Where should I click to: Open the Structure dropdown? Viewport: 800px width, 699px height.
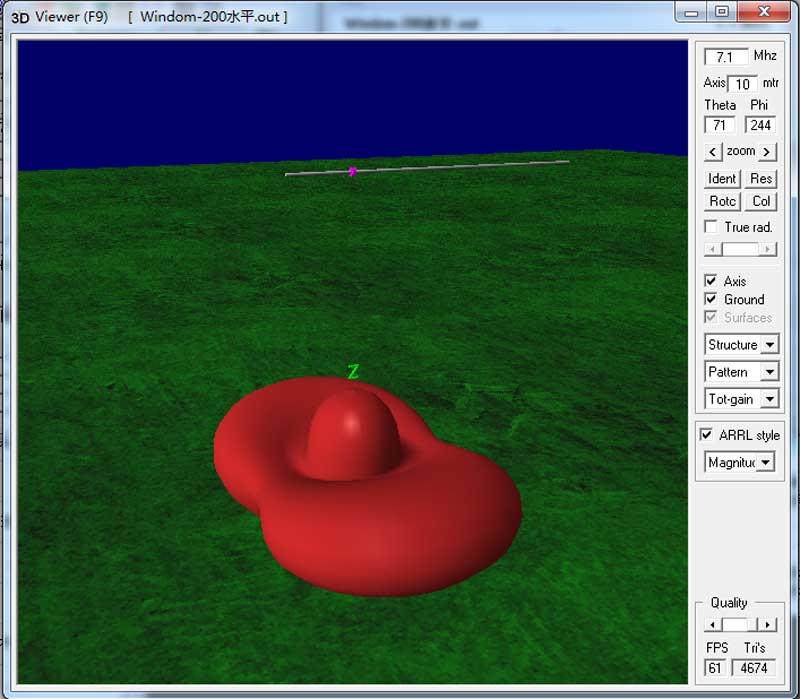coord(741,345)
